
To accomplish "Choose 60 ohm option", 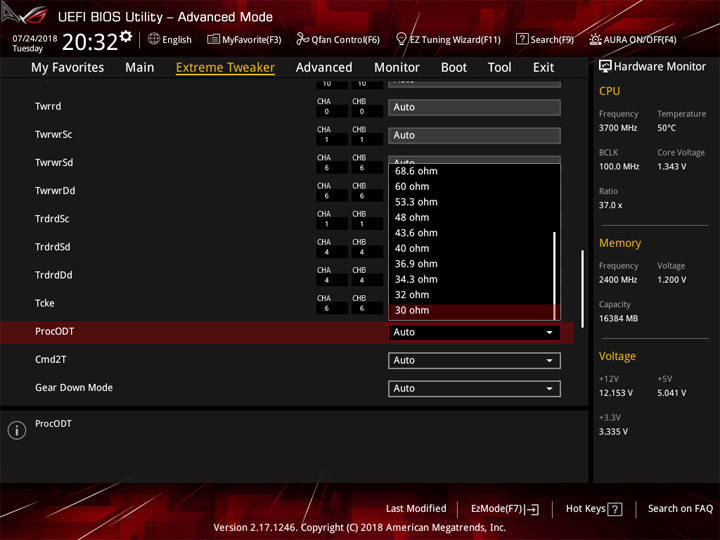I will [x=471, y=186].
